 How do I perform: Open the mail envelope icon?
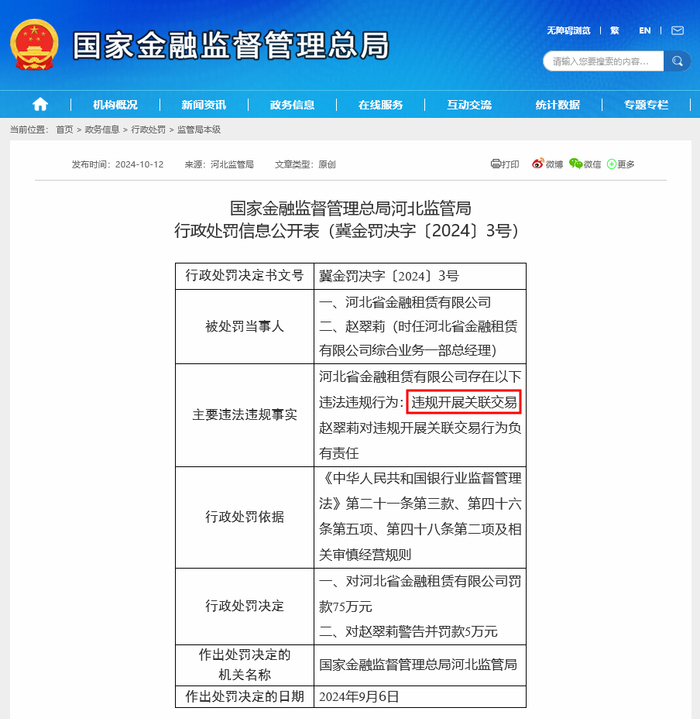pyautogui.click(x=678, y=30)
